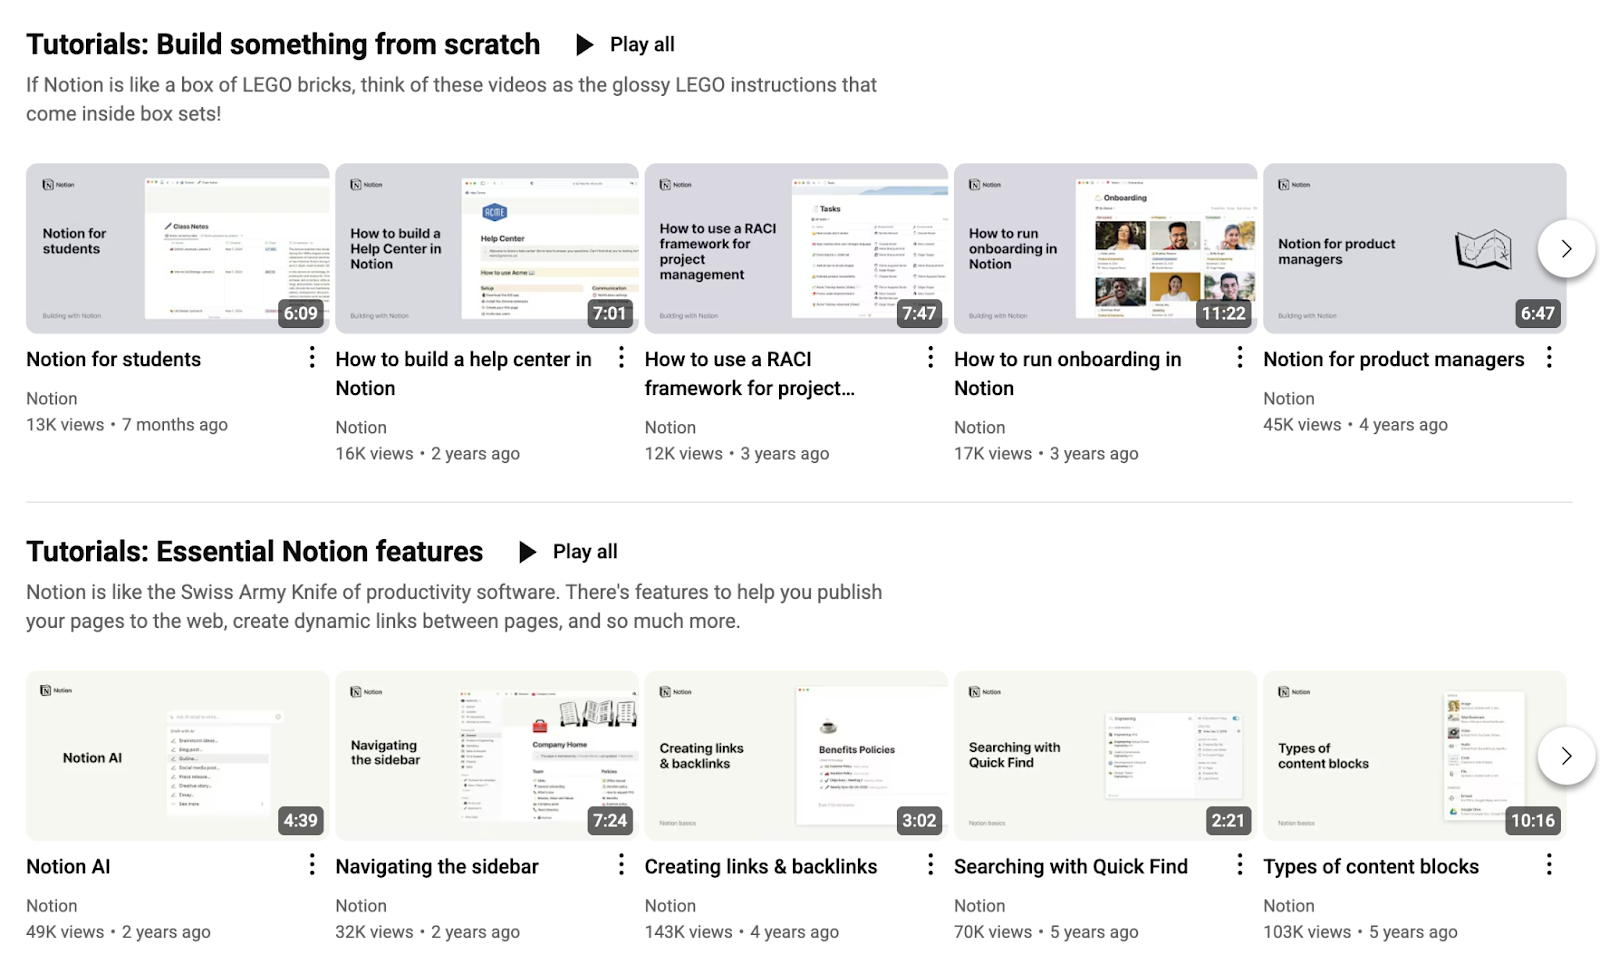Open Notion channel link under Notion AI
This screenshot has height=967, width=1600.
pyautogui.click(x=52, y=905)
